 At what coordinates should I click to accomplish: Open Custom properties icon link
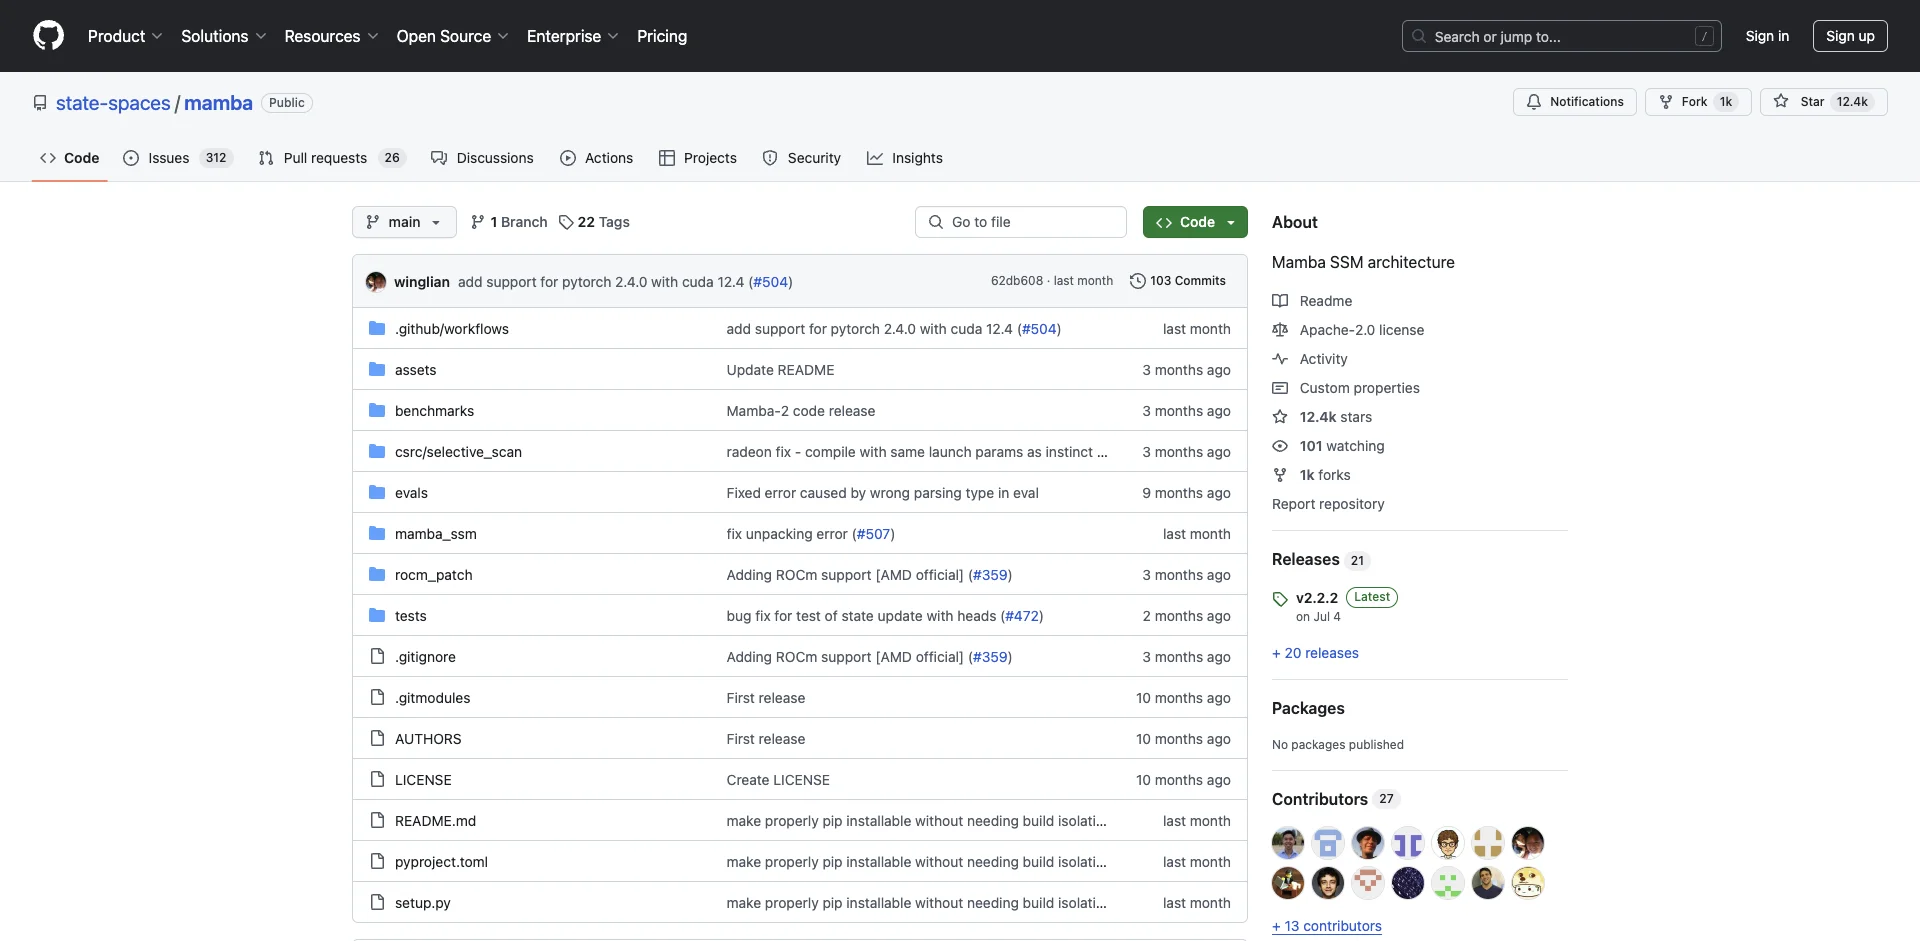pyautogui.click(x=1280, y=388)
